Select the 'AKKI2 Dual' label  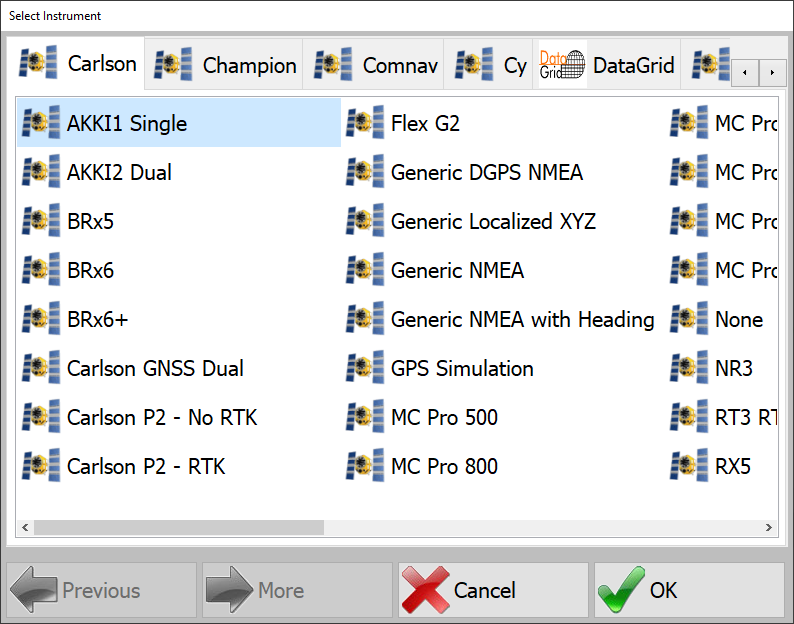point(119,172)
